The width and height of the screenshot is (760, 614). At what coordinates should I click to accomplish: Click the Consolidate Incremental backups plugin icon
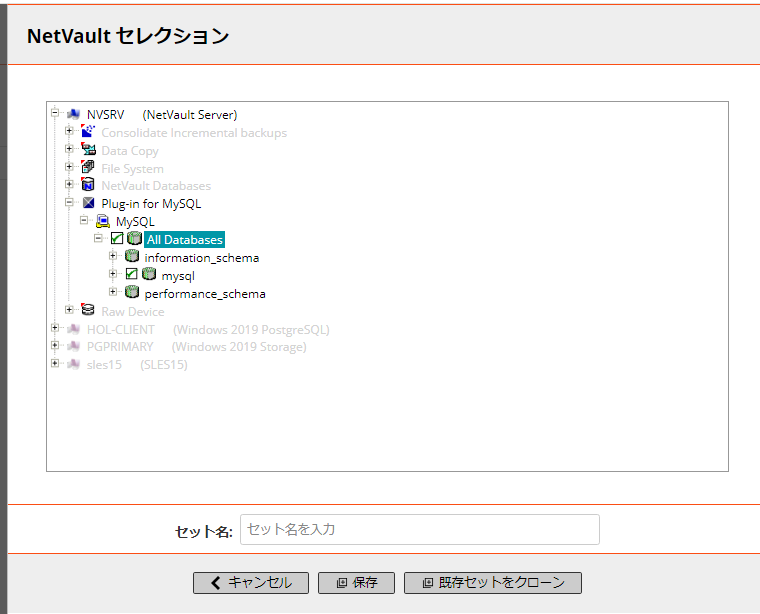(88, 131)
